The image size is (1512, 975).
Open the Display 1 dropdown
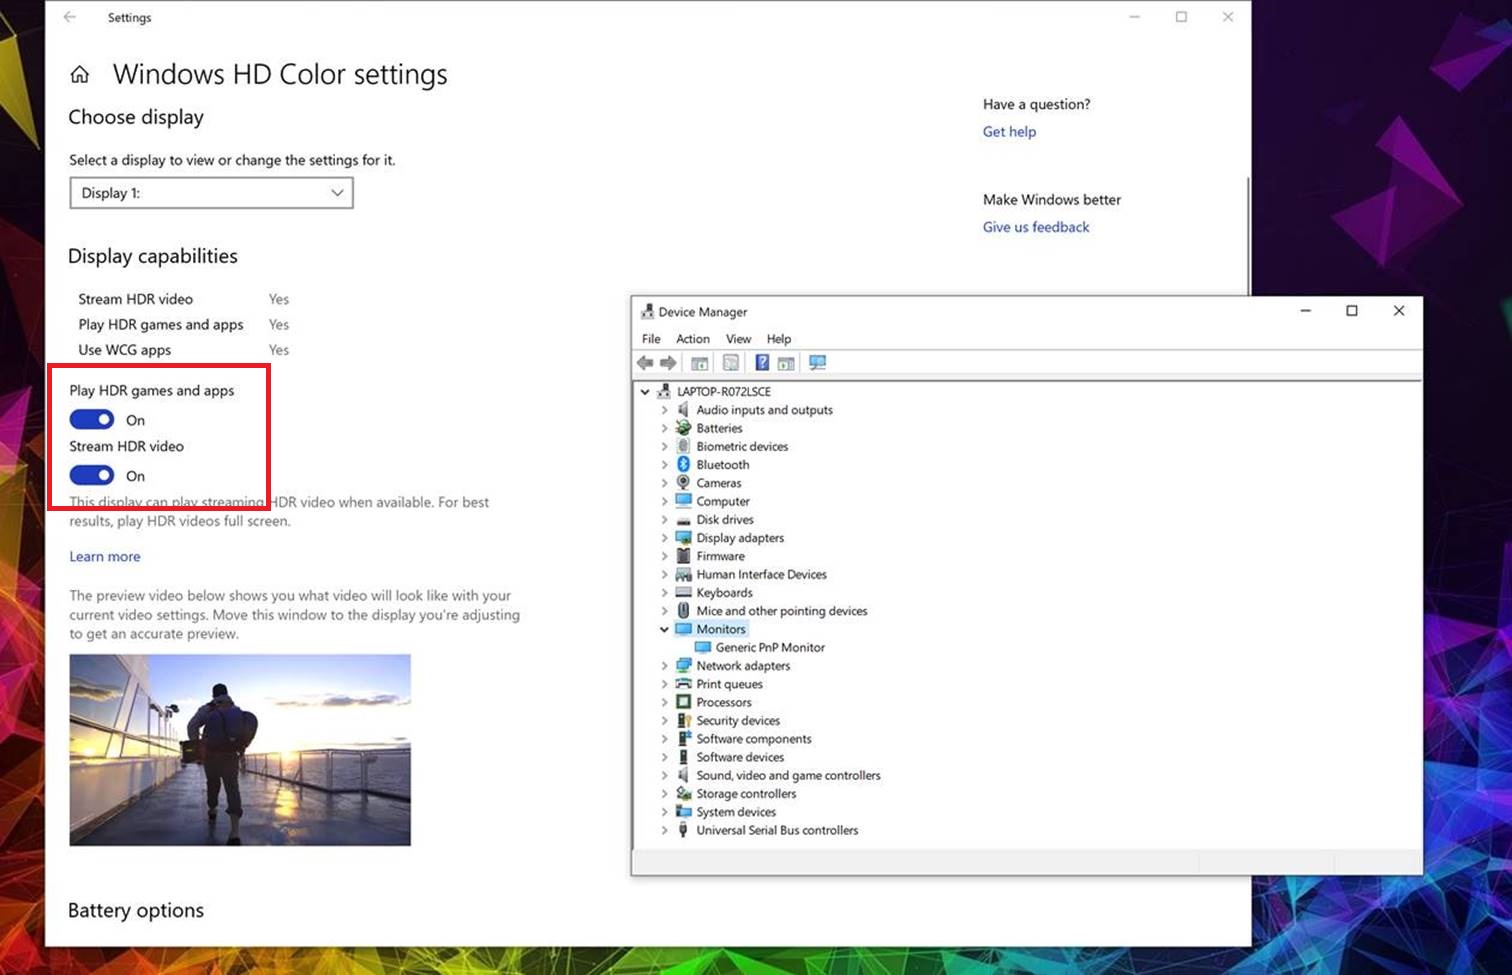[211, 192]
